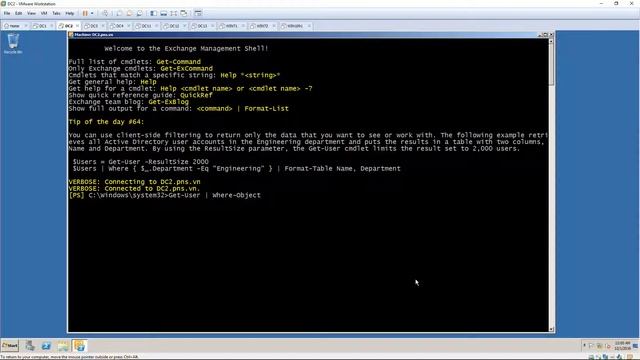This screenshot has height=360, width=640.
Task: Open the File menu
Action: click(7, 13)
